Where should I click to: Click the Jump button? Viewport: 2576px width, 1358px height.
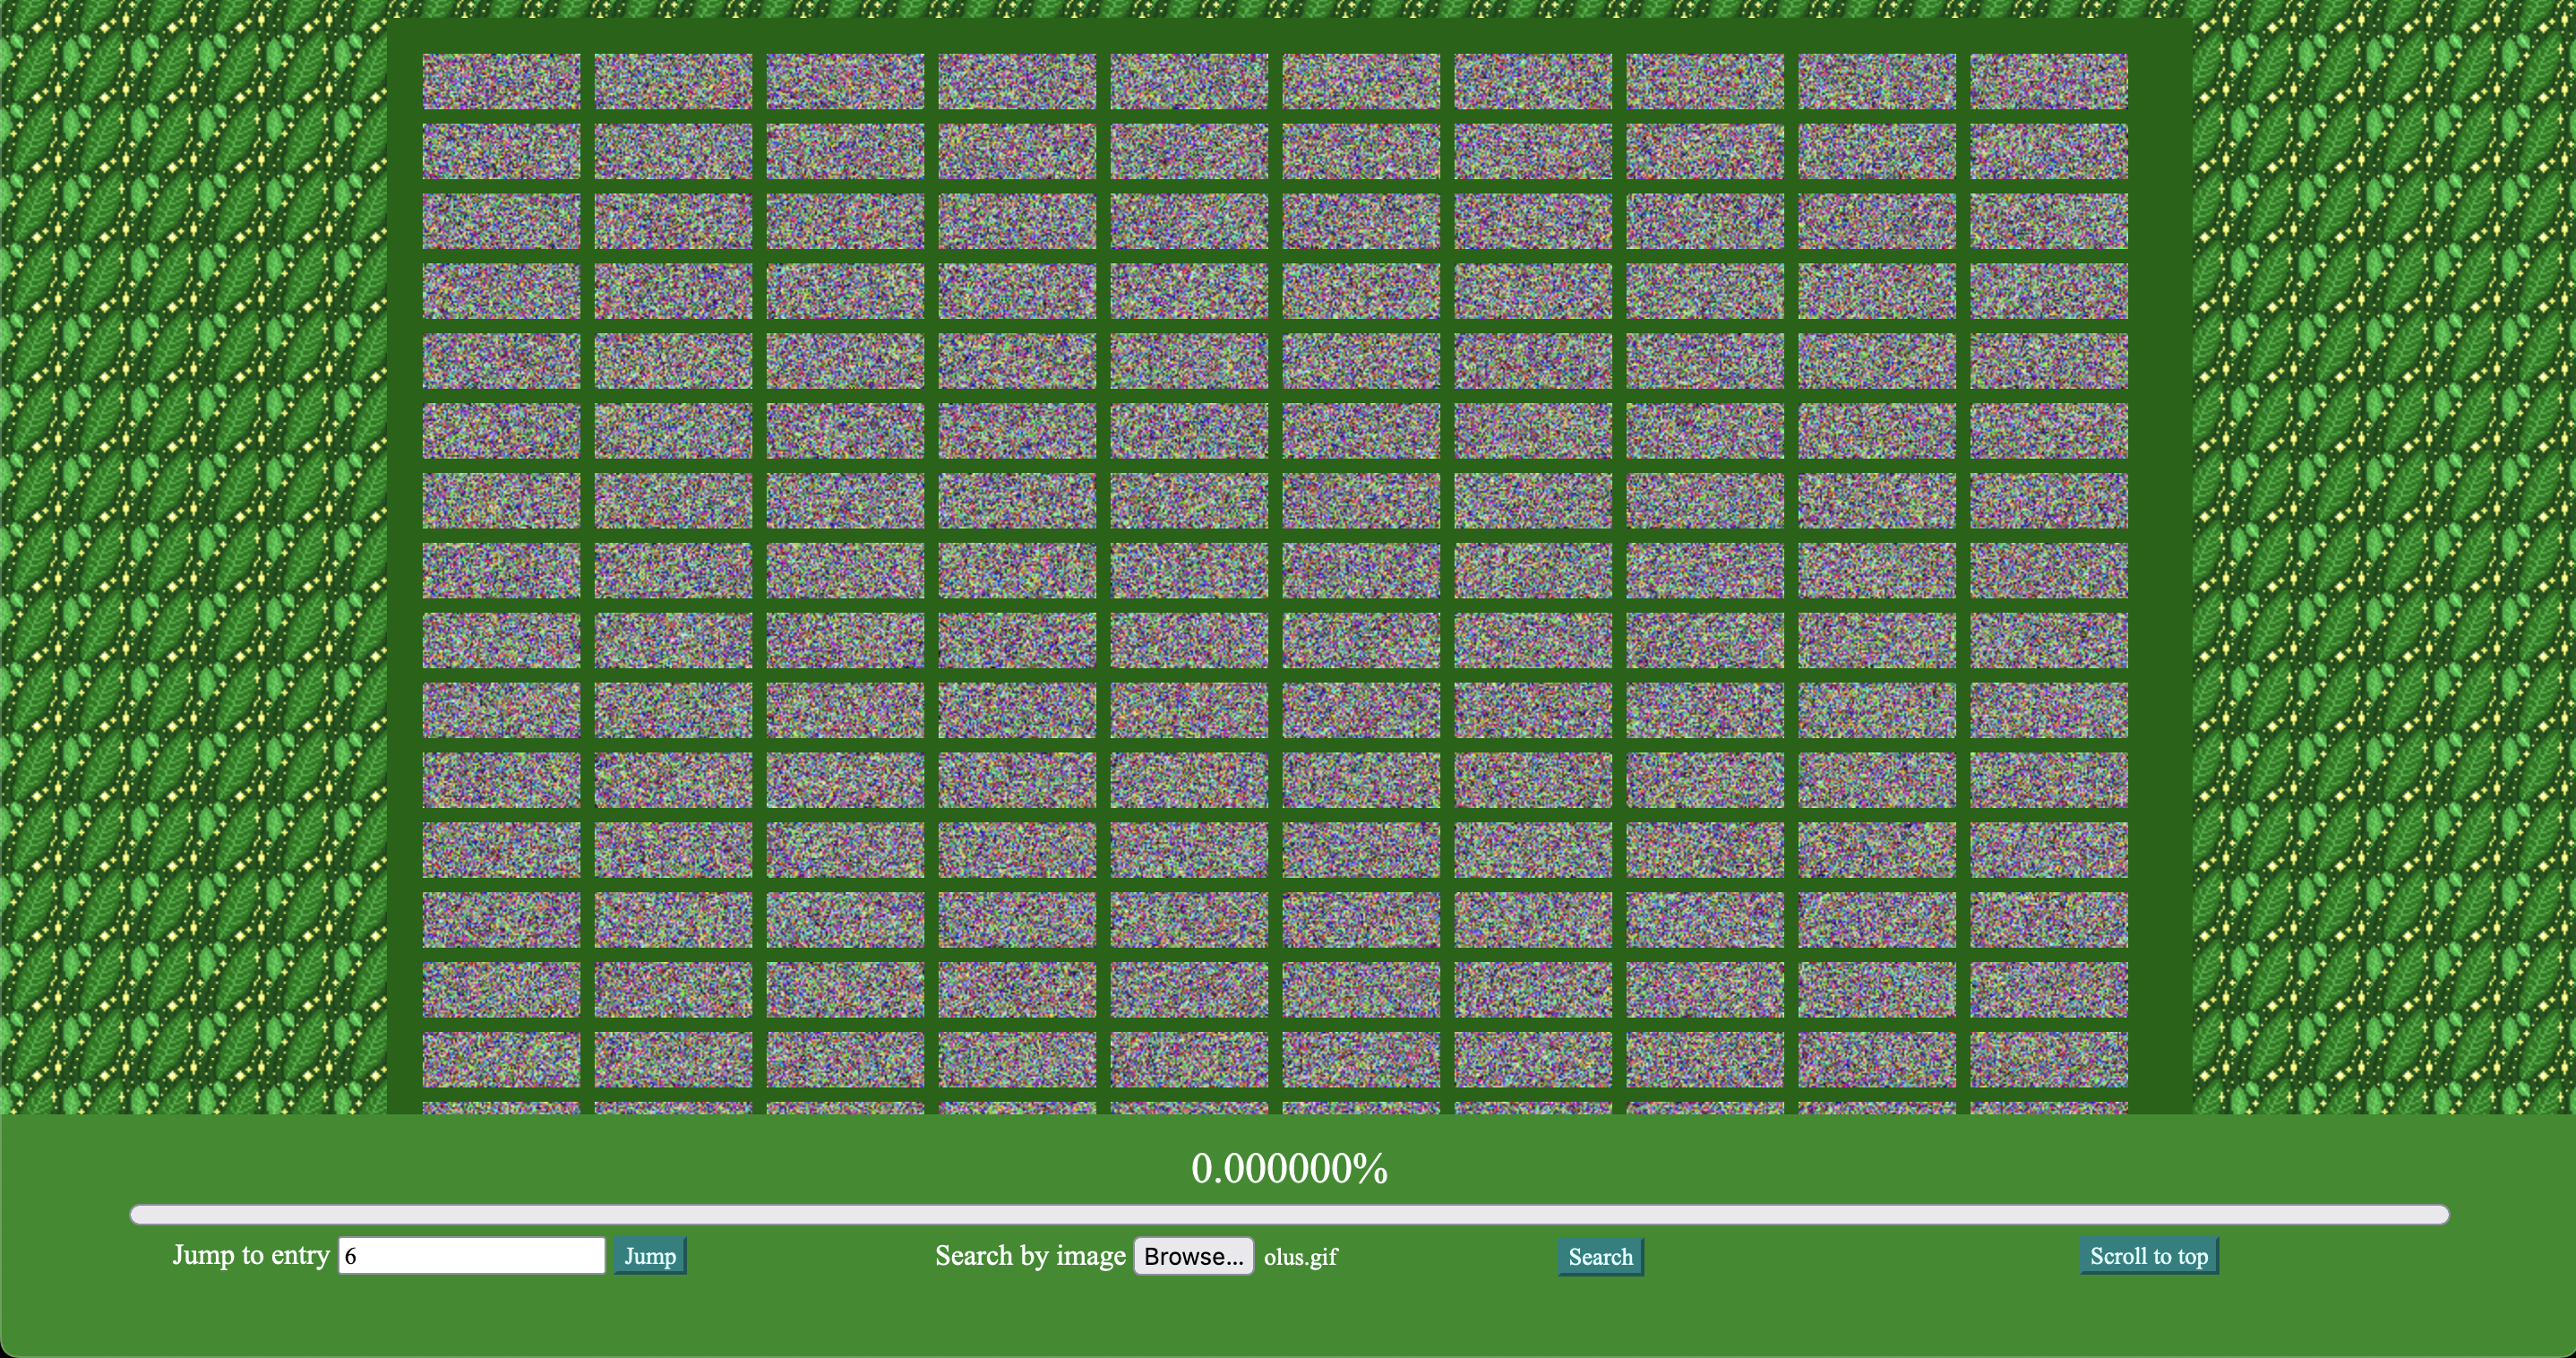coord(650,1256)
